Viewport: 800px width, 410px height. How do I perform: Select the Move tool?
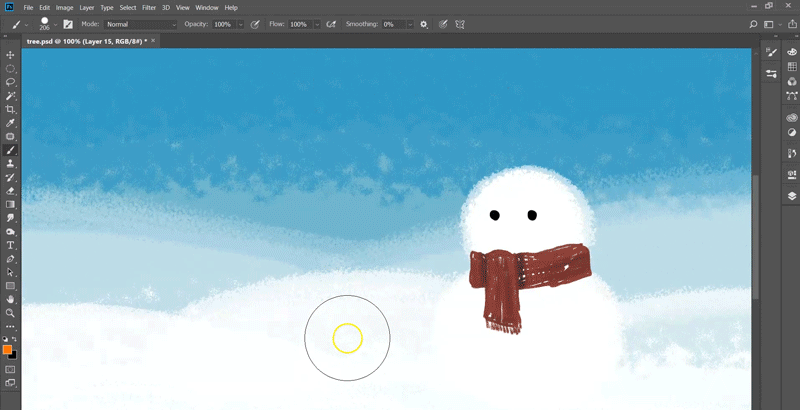point(11,55)
